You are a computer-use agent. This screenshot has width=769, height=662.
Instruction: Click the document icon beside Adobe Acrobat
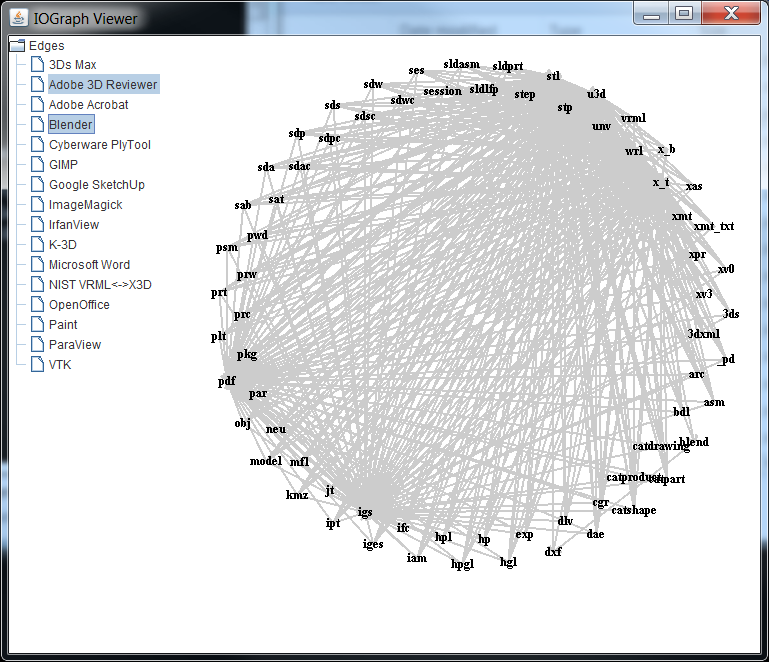coord(37,104)
